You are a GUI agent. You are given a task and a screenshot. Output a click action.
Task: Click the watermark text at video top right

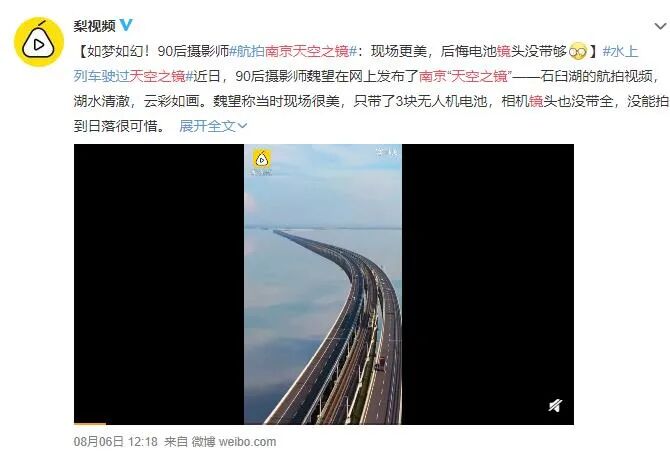tap(387, 152)
